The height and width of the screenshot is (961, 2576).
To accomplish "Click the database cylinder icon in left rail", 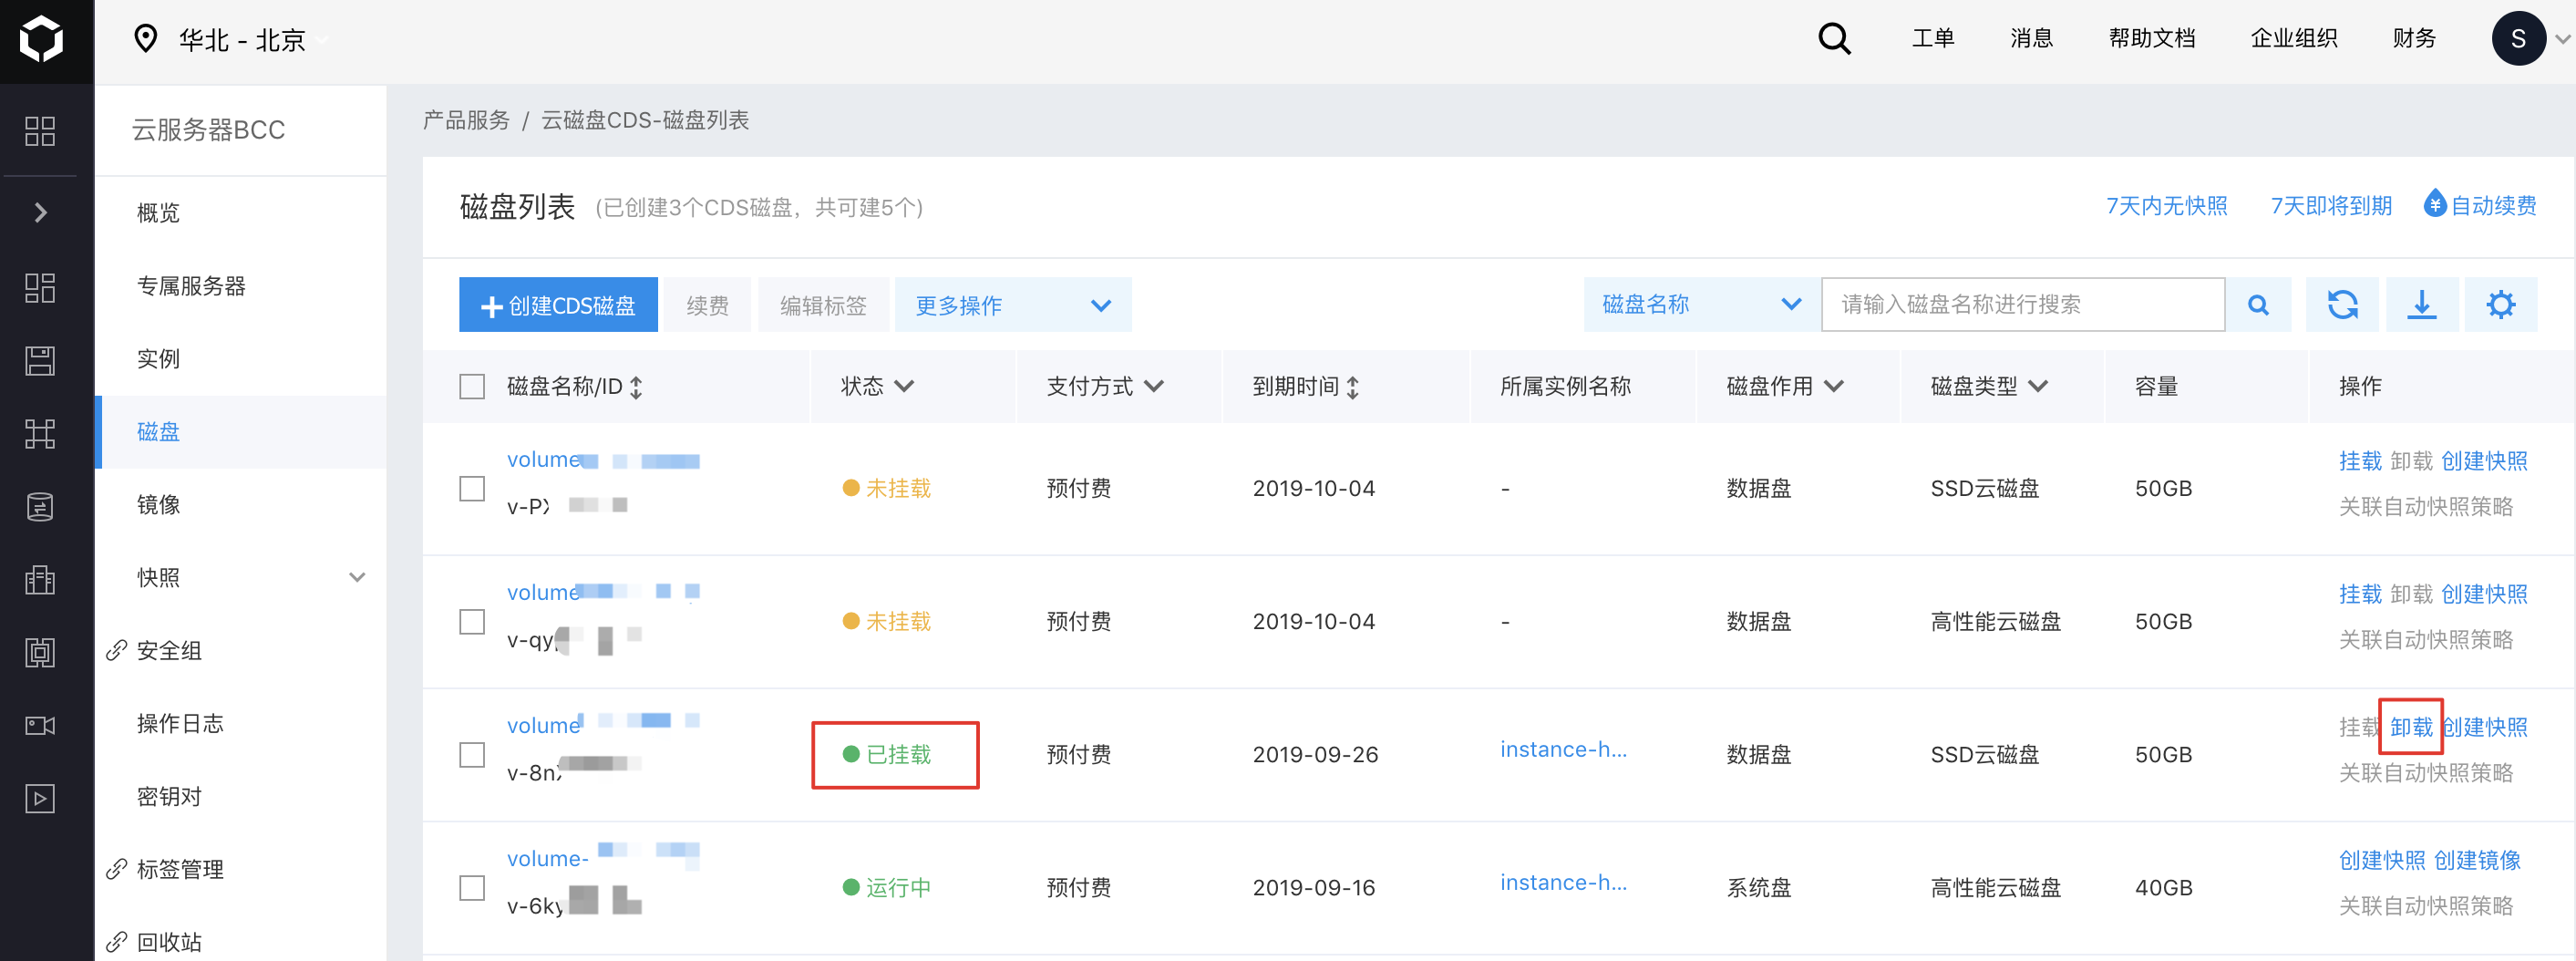I will coord(40,507).
